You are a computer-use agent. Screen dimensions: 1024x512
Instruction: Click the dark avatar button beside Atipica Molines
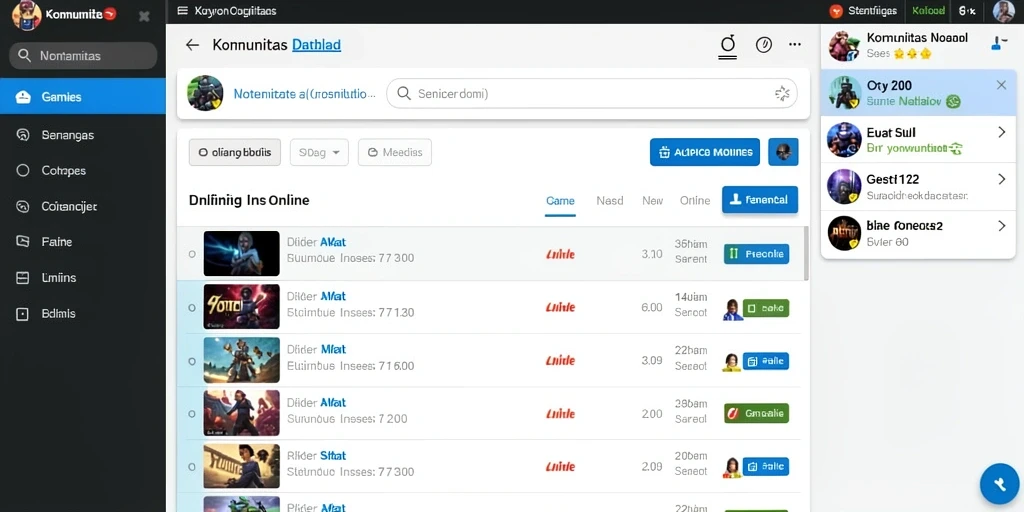[783, 152]
